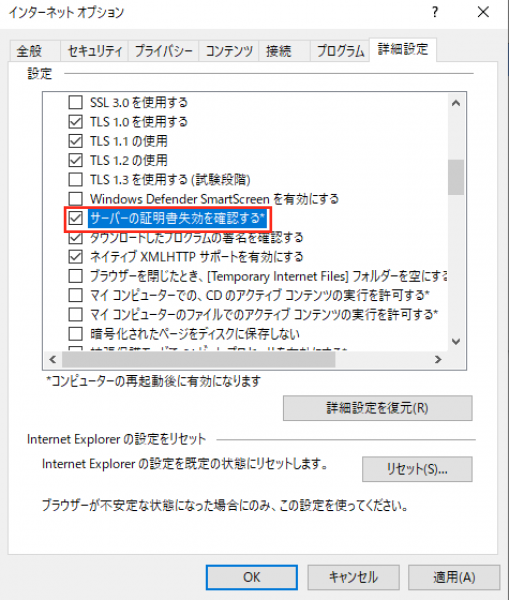Enable the SSL 3.0 checkbox

(75, 102)
